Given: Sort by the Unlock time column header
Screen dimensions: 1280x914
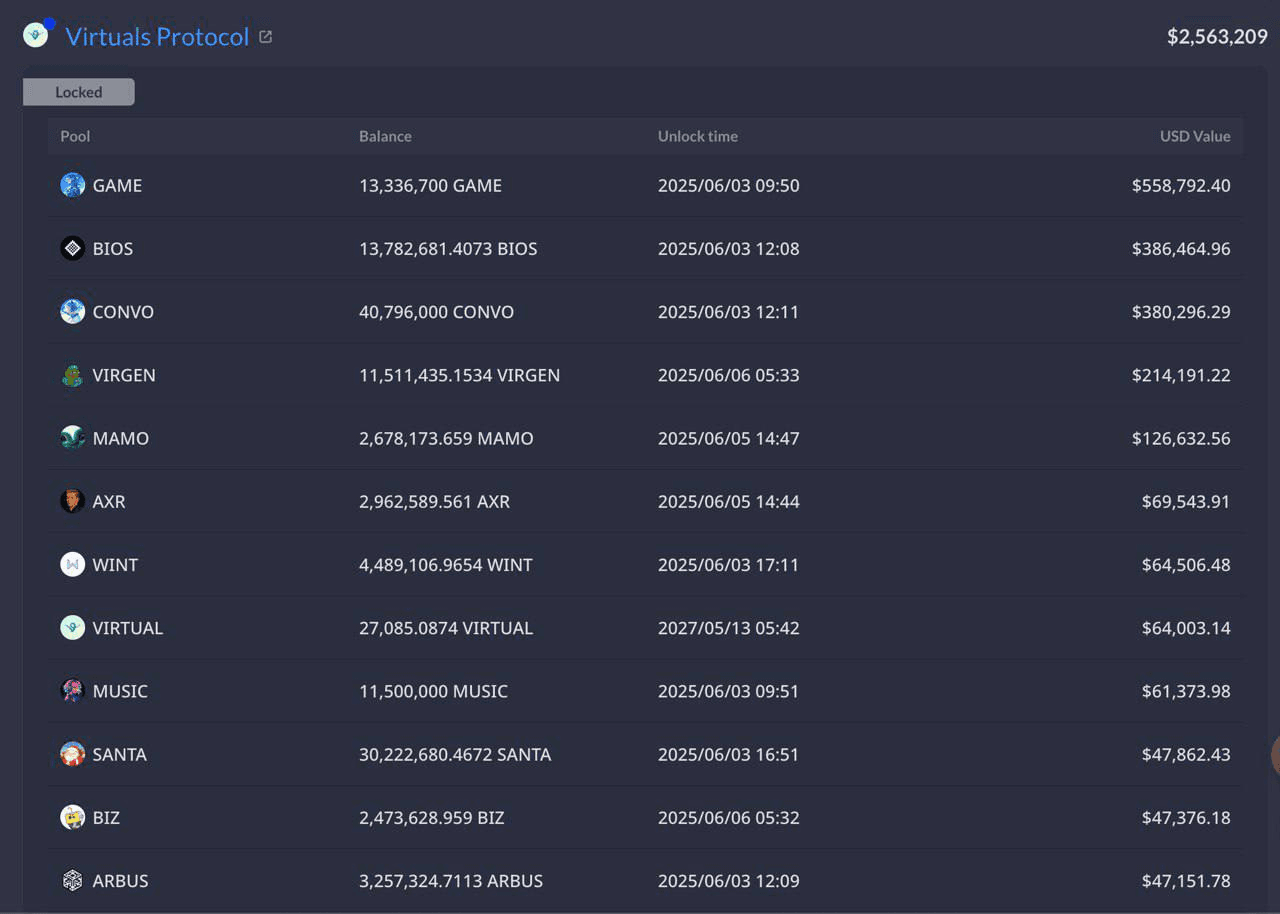Looking at the screenshot, I should (x=698, y=136).
